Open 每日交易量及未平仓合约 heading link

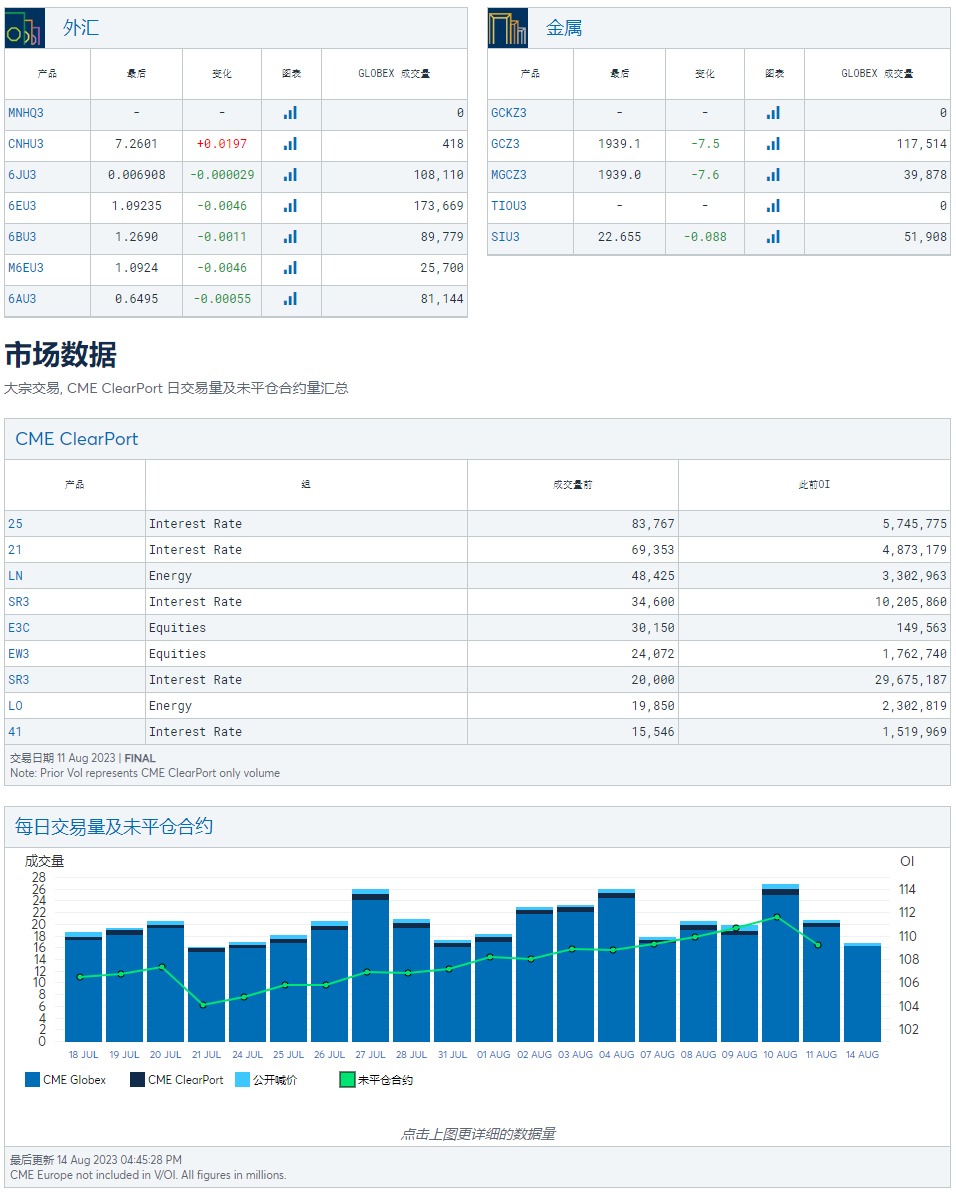coord(113,826)
